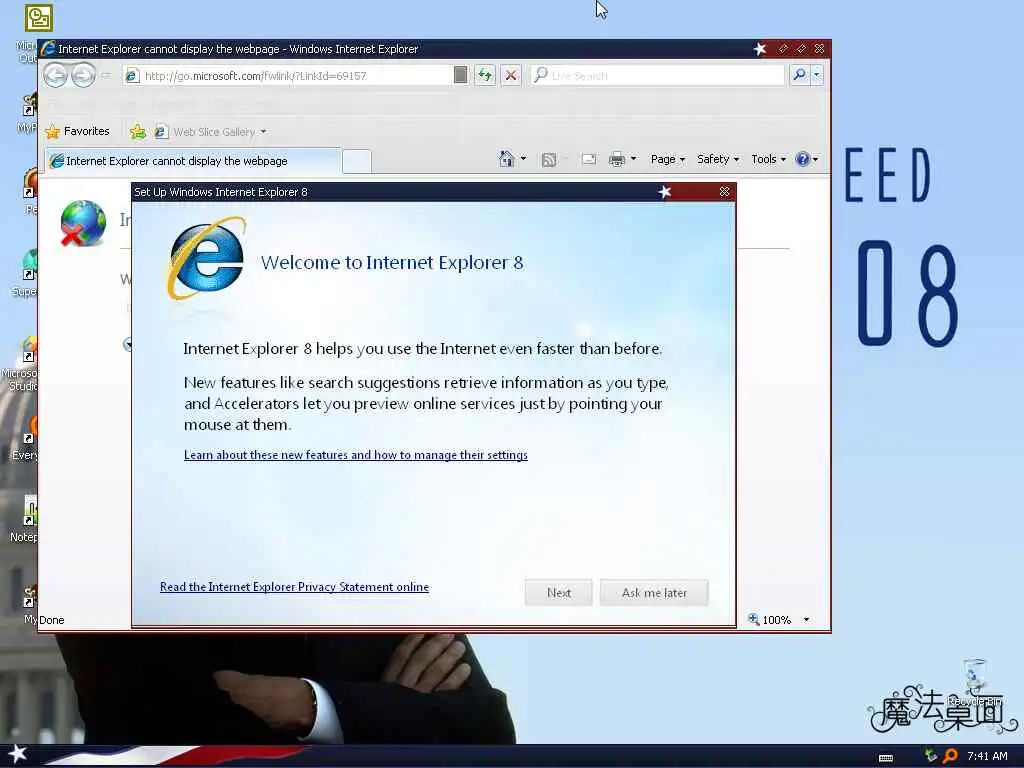Image resolution: width=1024 pixels, height=768 pixels.
Task: Expand the Web Slice Gallery dropdown arrow
Action: (x=263, y=132)
